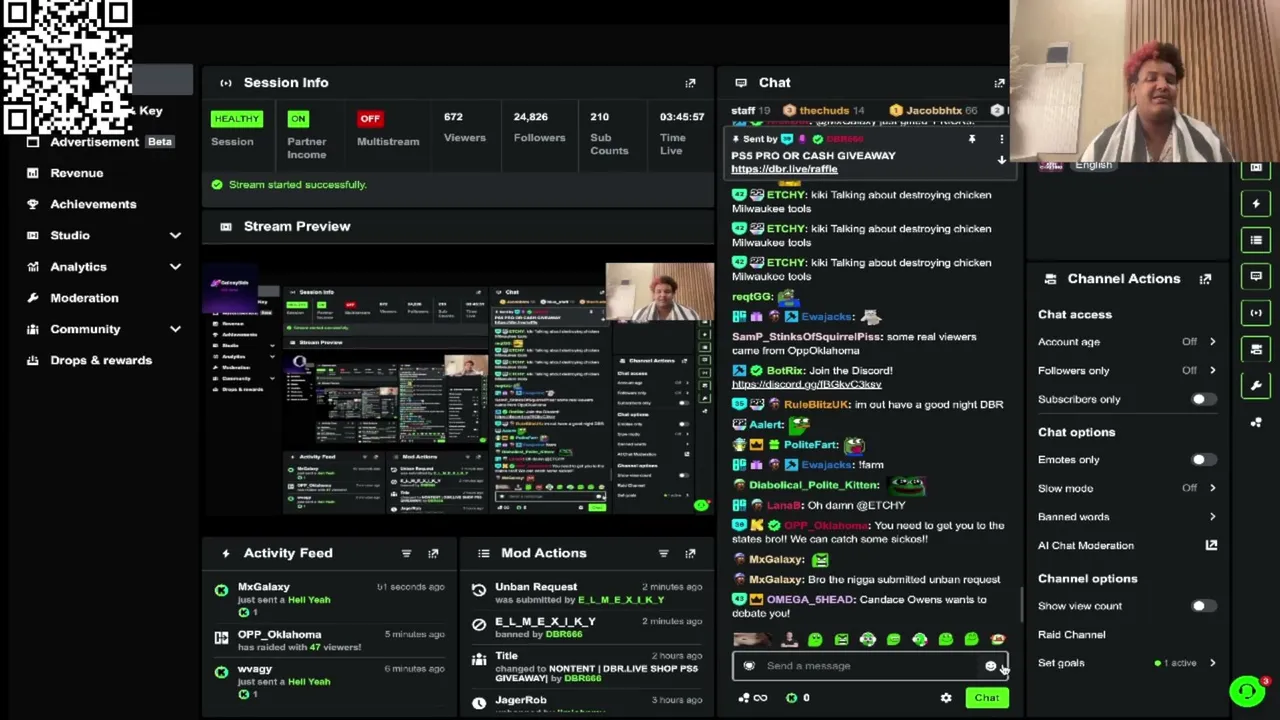The image size is (1280, 720).
Task: Click DBR666 in the ban entry
Action: point(564,634)
